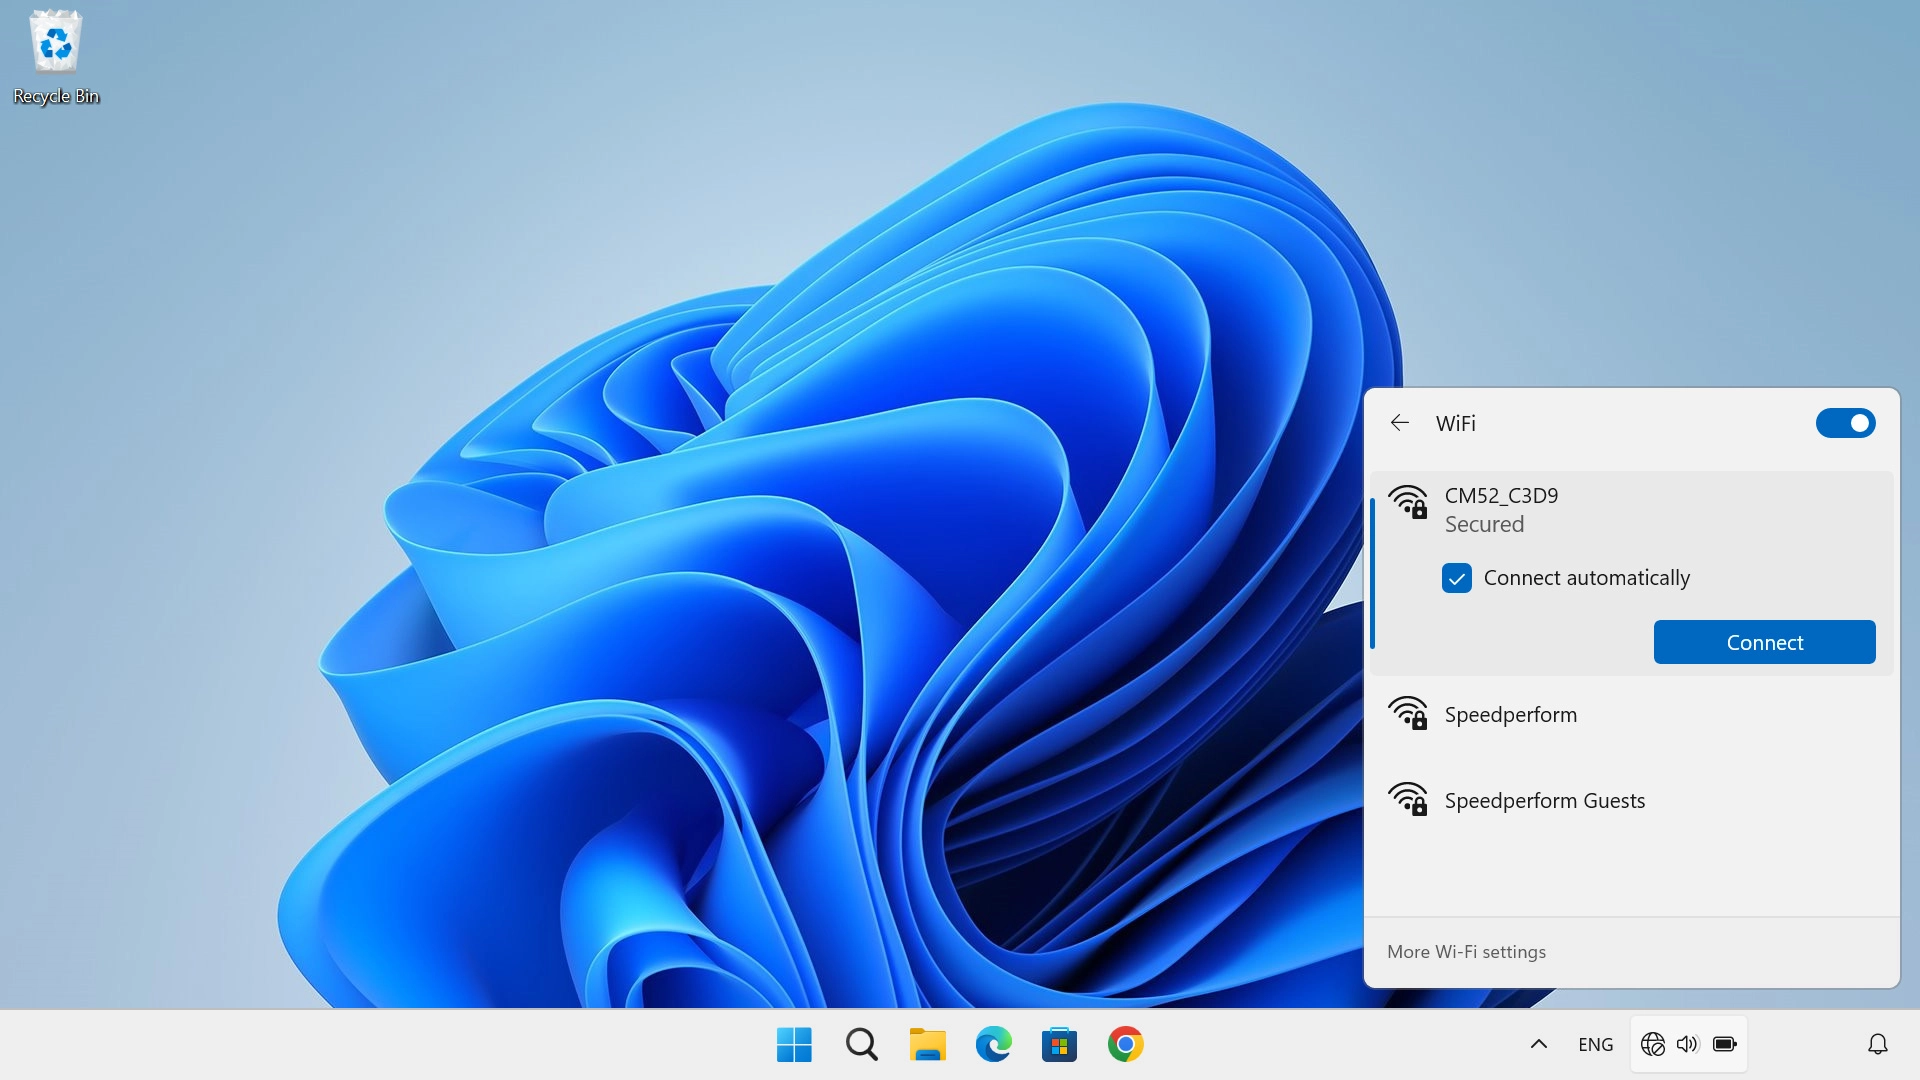Viewport: 1920px width, 1080px height.
Task: Turn off the WiFi toggle switch
Action: coord(1845,423)
